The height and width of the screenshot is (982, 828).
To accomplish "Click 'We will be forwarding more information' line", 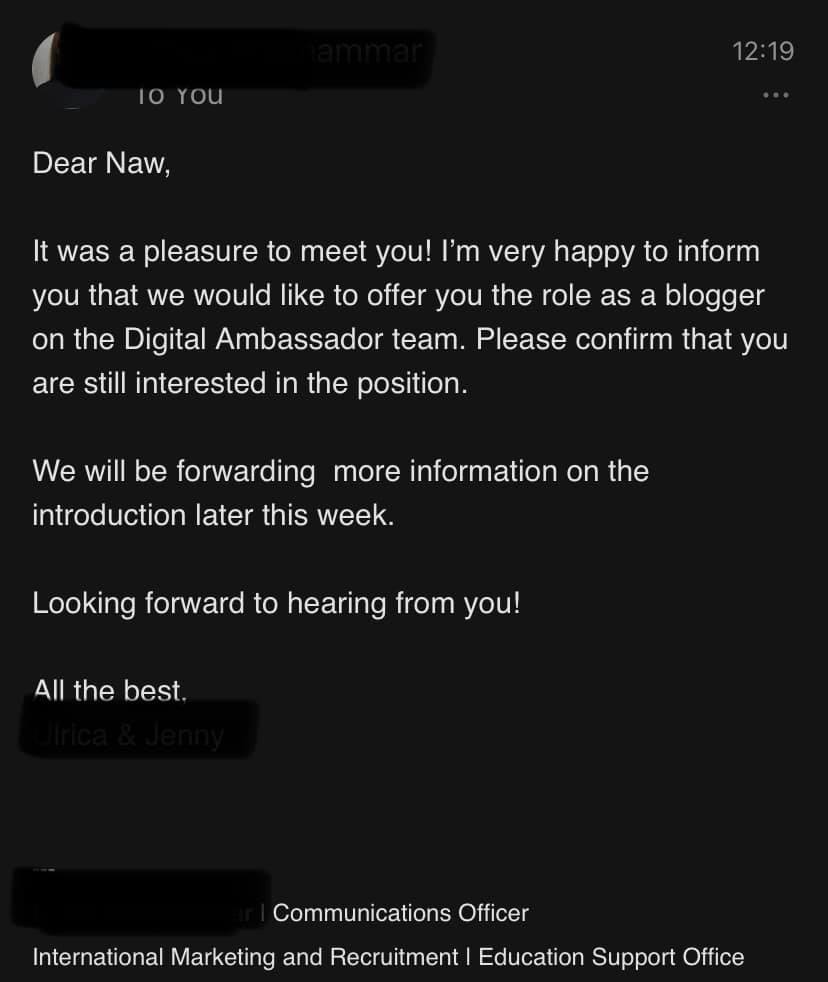I will coord(340,472).
